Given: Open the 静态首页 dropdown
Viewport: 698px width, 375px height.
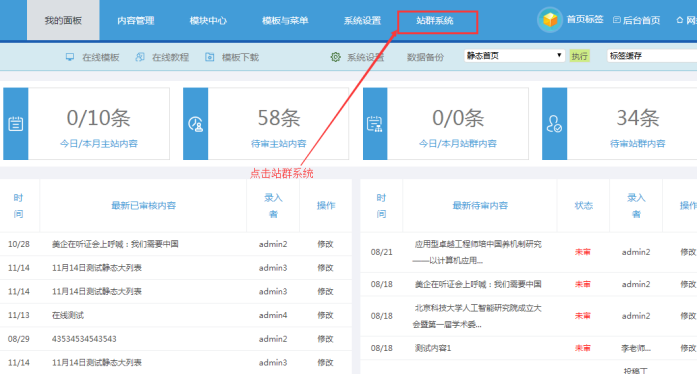Looking at the screenshot, I should tap(514, 56).
